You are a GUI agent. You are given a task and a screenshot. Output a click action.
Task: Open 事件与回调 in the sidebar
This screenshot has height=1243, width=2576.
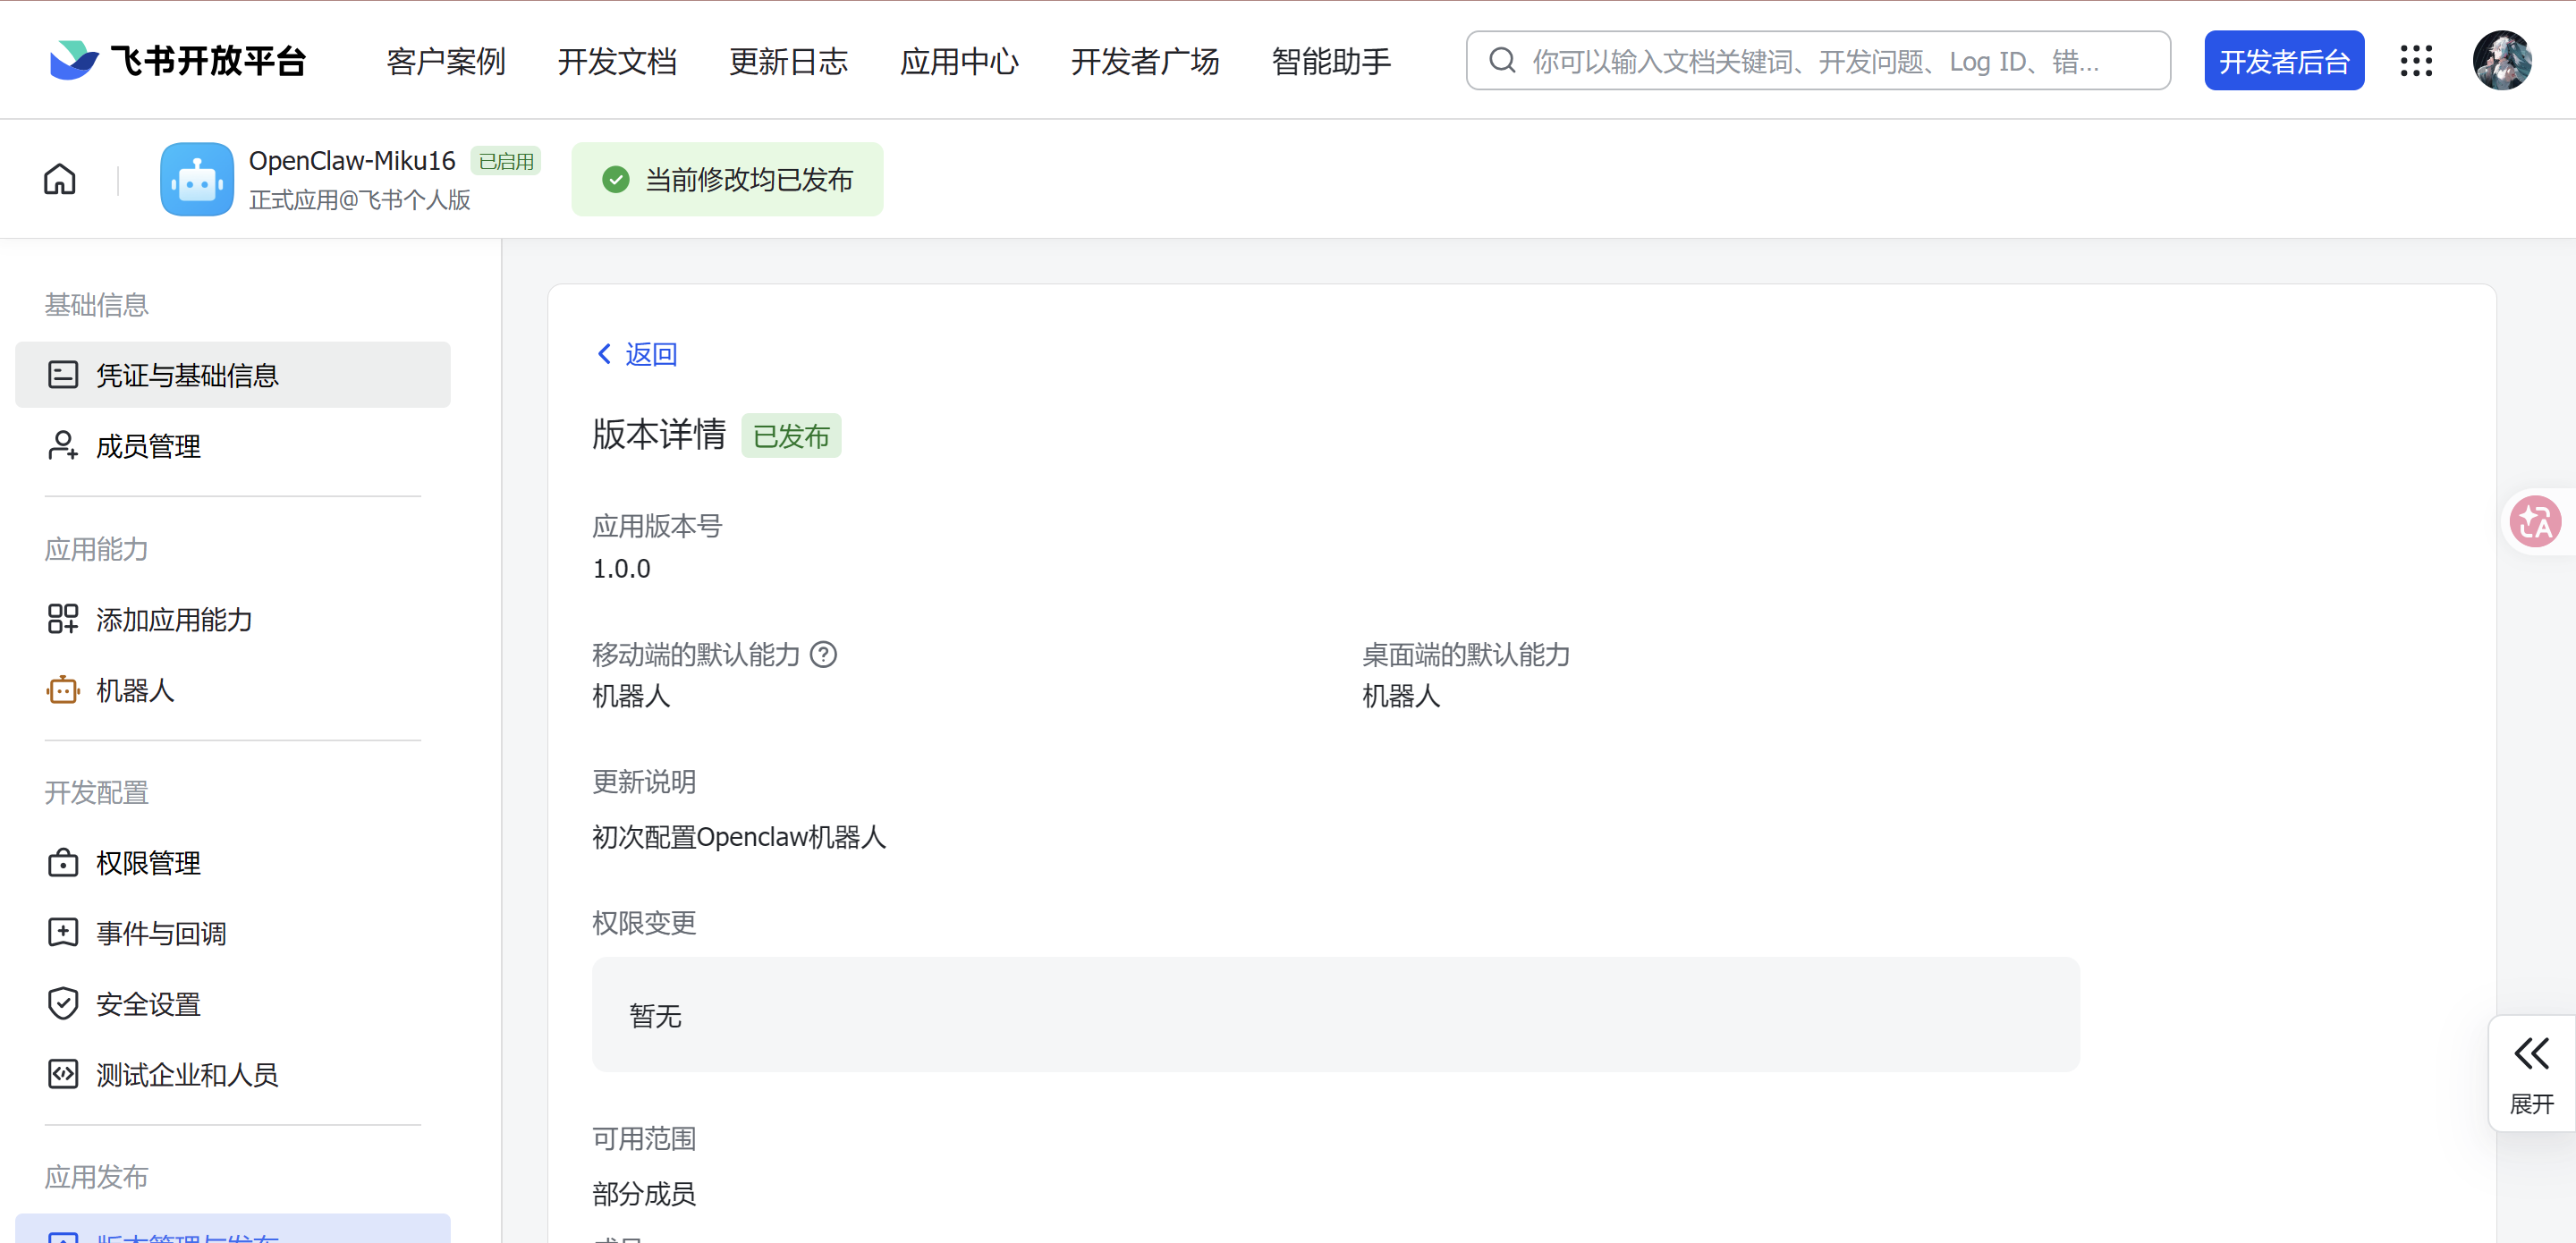point(160,933)
